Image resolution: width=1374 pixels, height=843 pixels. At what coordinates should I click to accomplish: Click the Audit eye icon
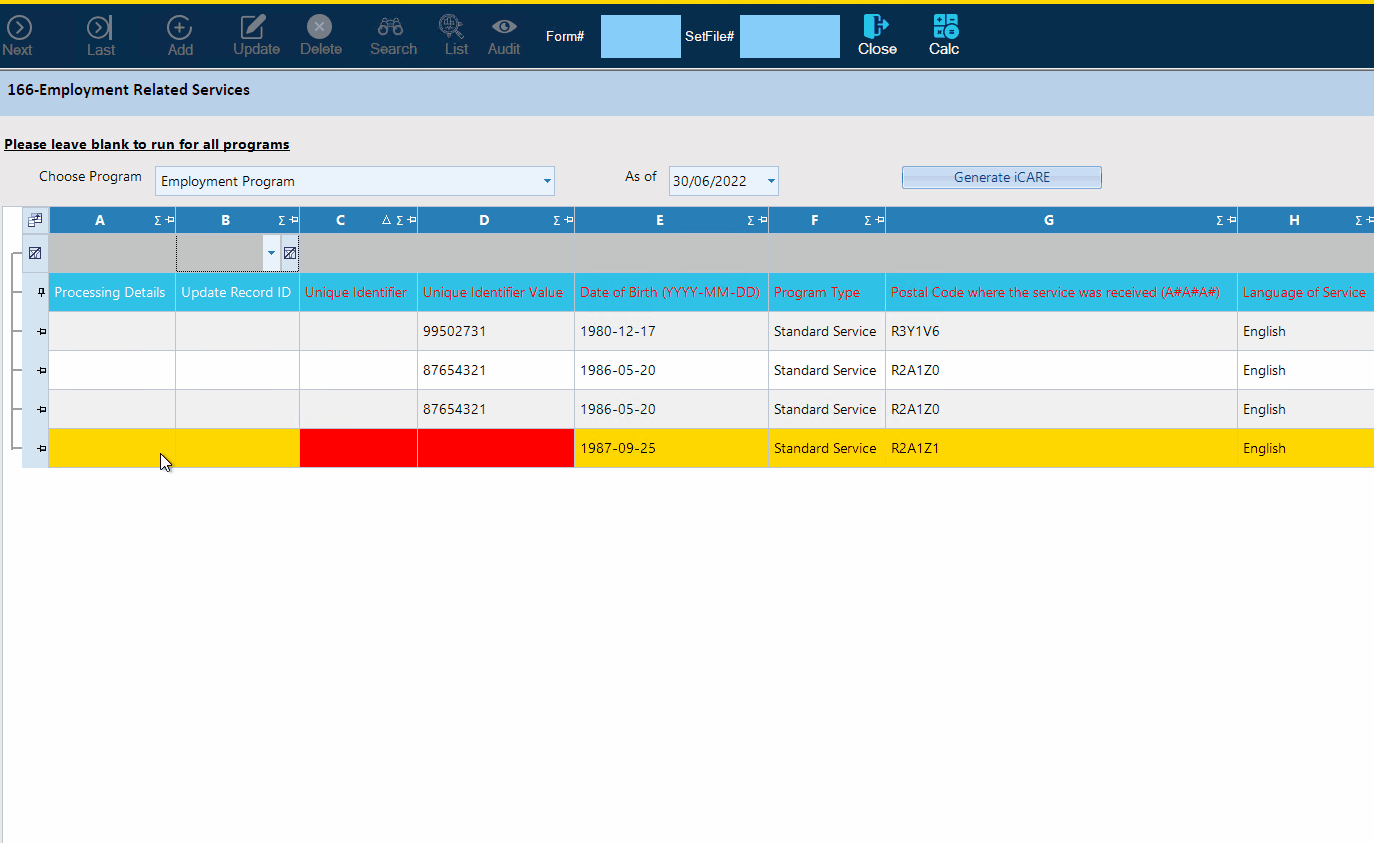504,27
